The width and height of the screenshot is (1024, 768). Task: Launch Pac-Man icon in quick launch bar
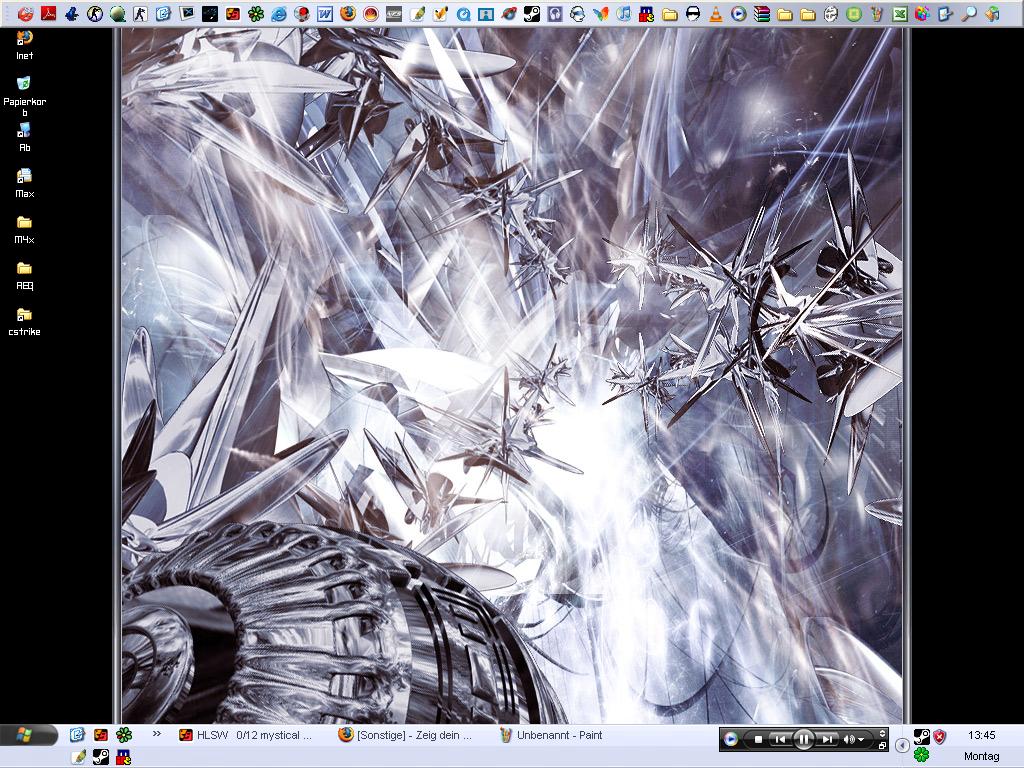(x=123, y=757)
